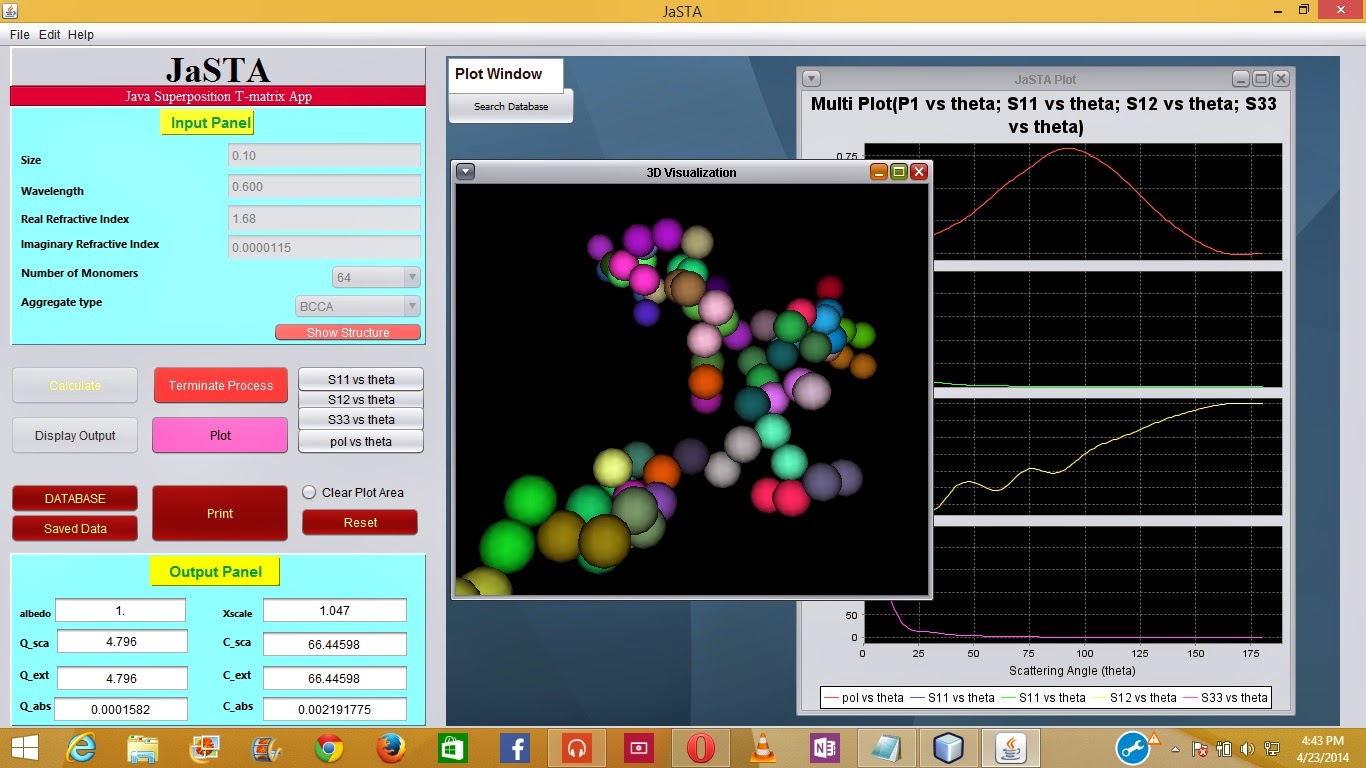Open the File menu

click(x=18, y=34)
